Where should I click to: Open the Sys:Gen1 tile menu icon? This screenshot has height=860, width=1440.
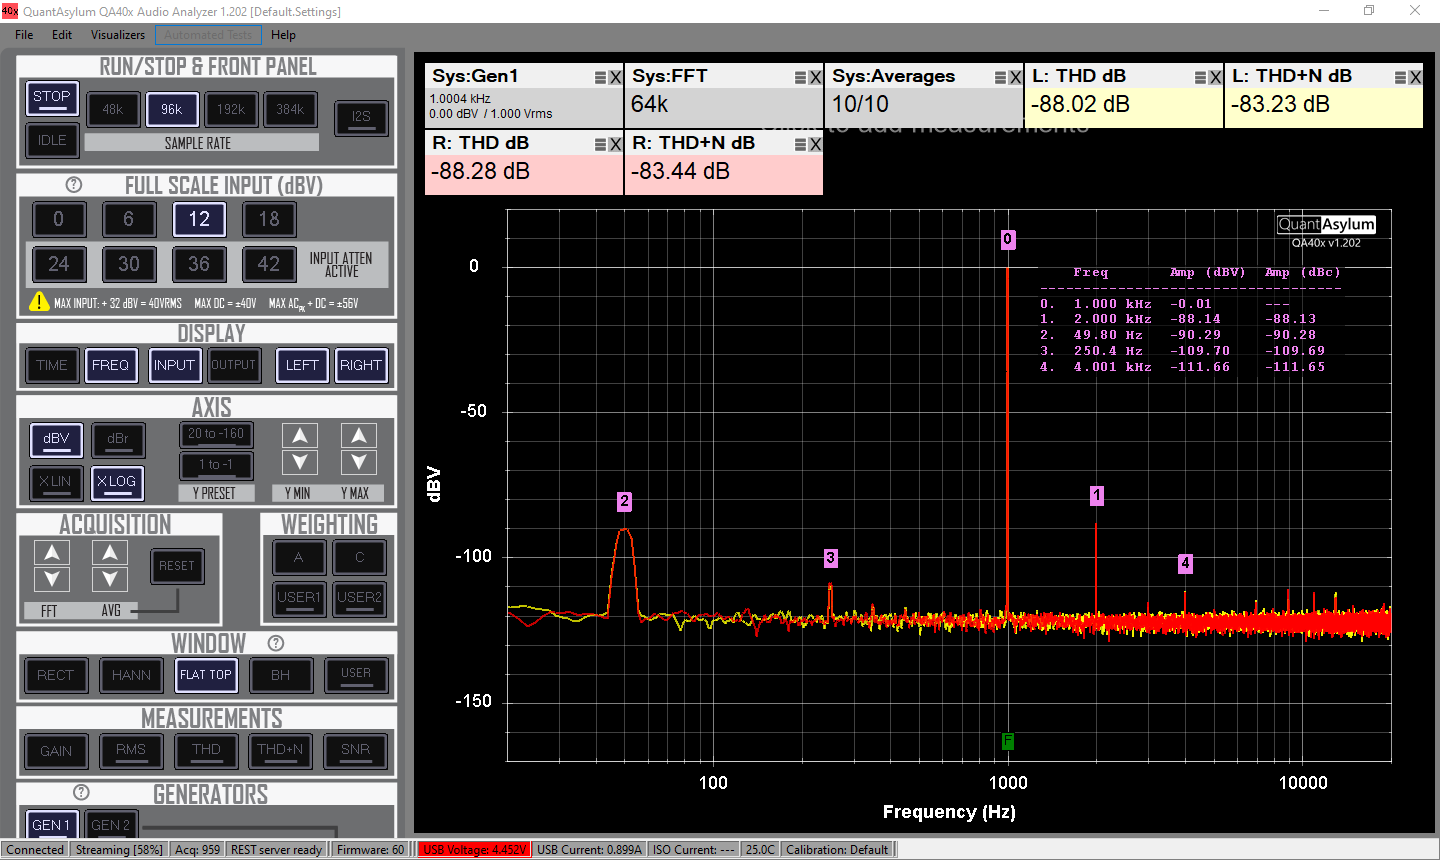(600, 77)
